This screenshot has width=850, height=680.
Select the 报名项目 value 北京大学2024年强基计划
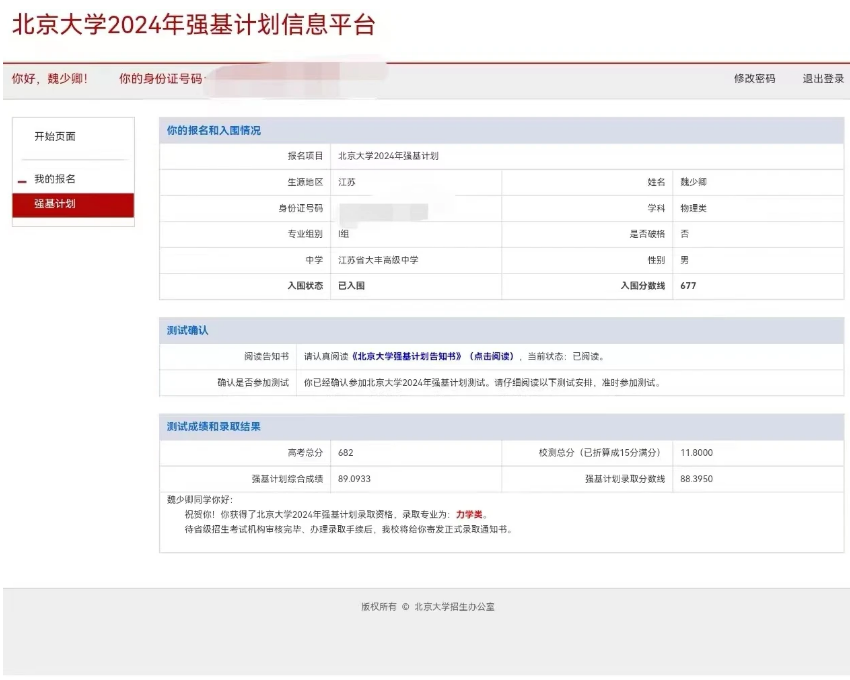[x=388, y=156]
